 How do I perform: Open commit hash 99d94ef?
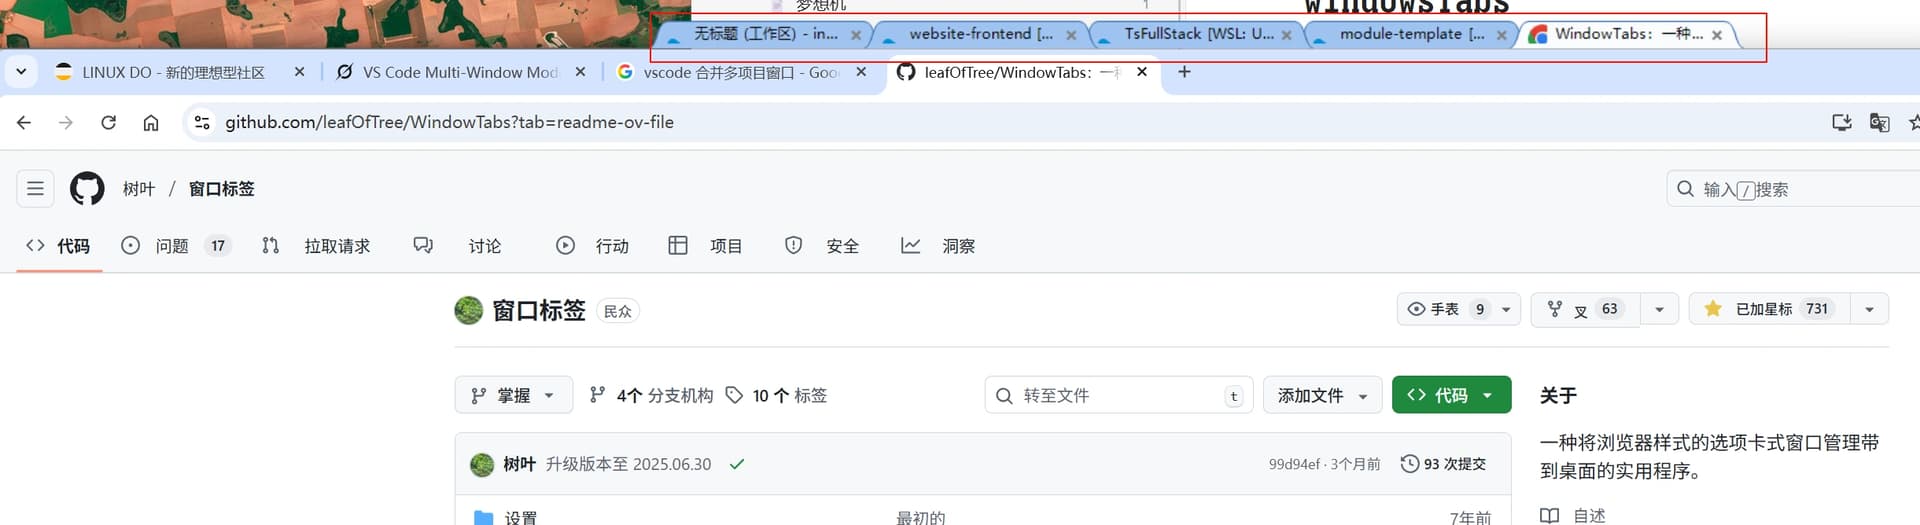(x=1294, y=464)
